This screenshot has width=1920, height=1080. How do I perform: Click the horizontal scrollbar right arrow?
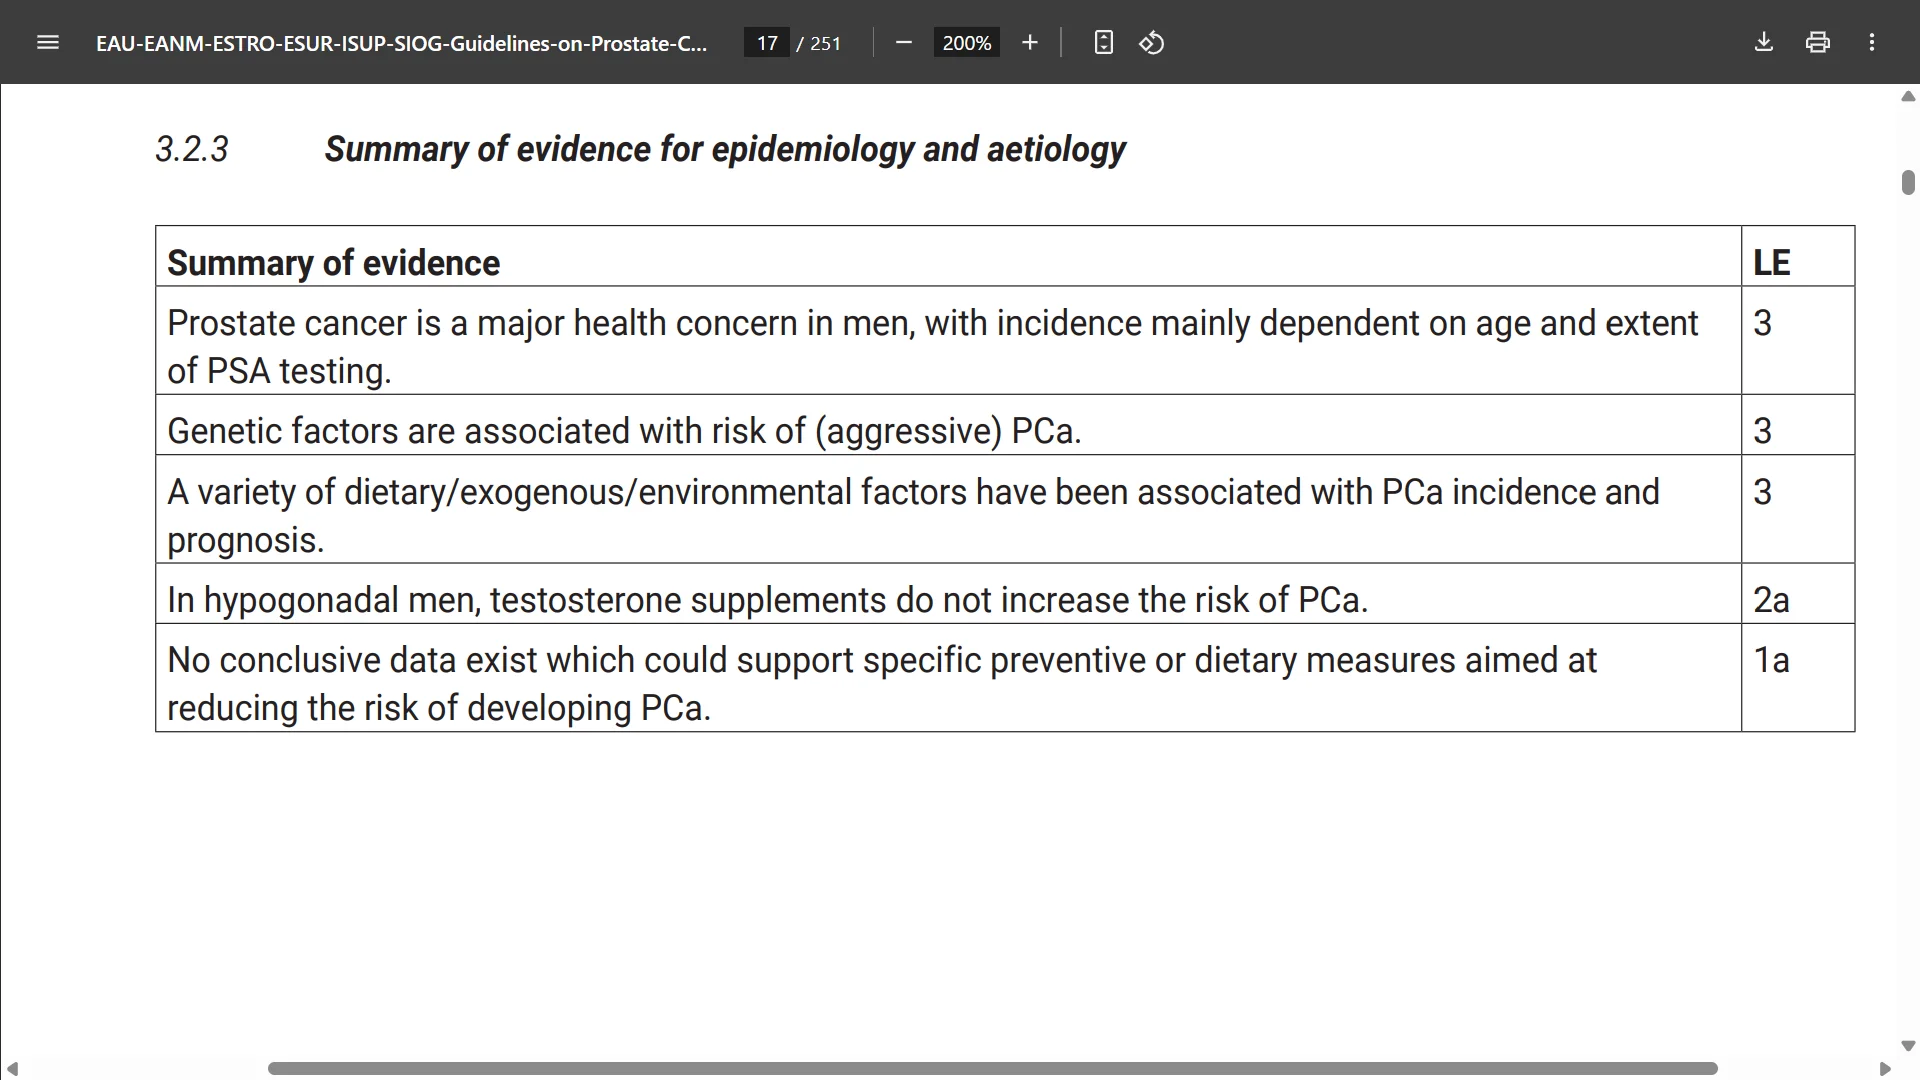pos(1885,1069)
